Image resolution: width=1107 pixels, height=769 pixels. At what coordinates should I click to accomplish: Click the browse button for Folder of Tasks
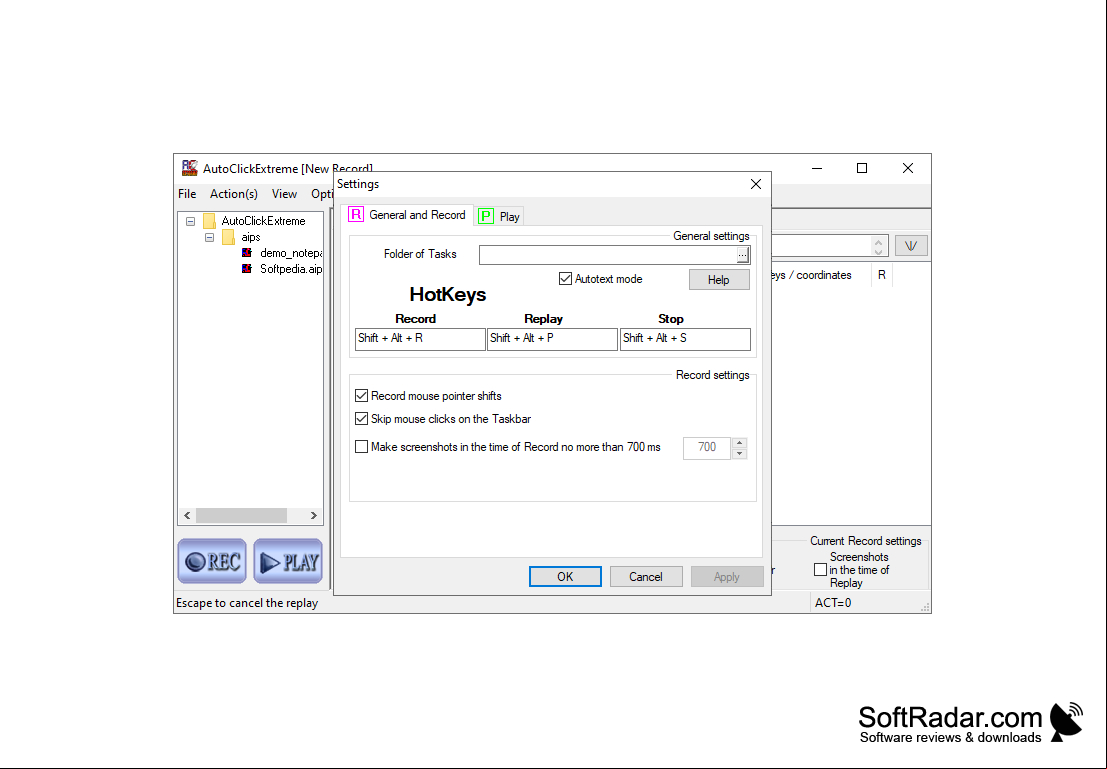point(743,255)
